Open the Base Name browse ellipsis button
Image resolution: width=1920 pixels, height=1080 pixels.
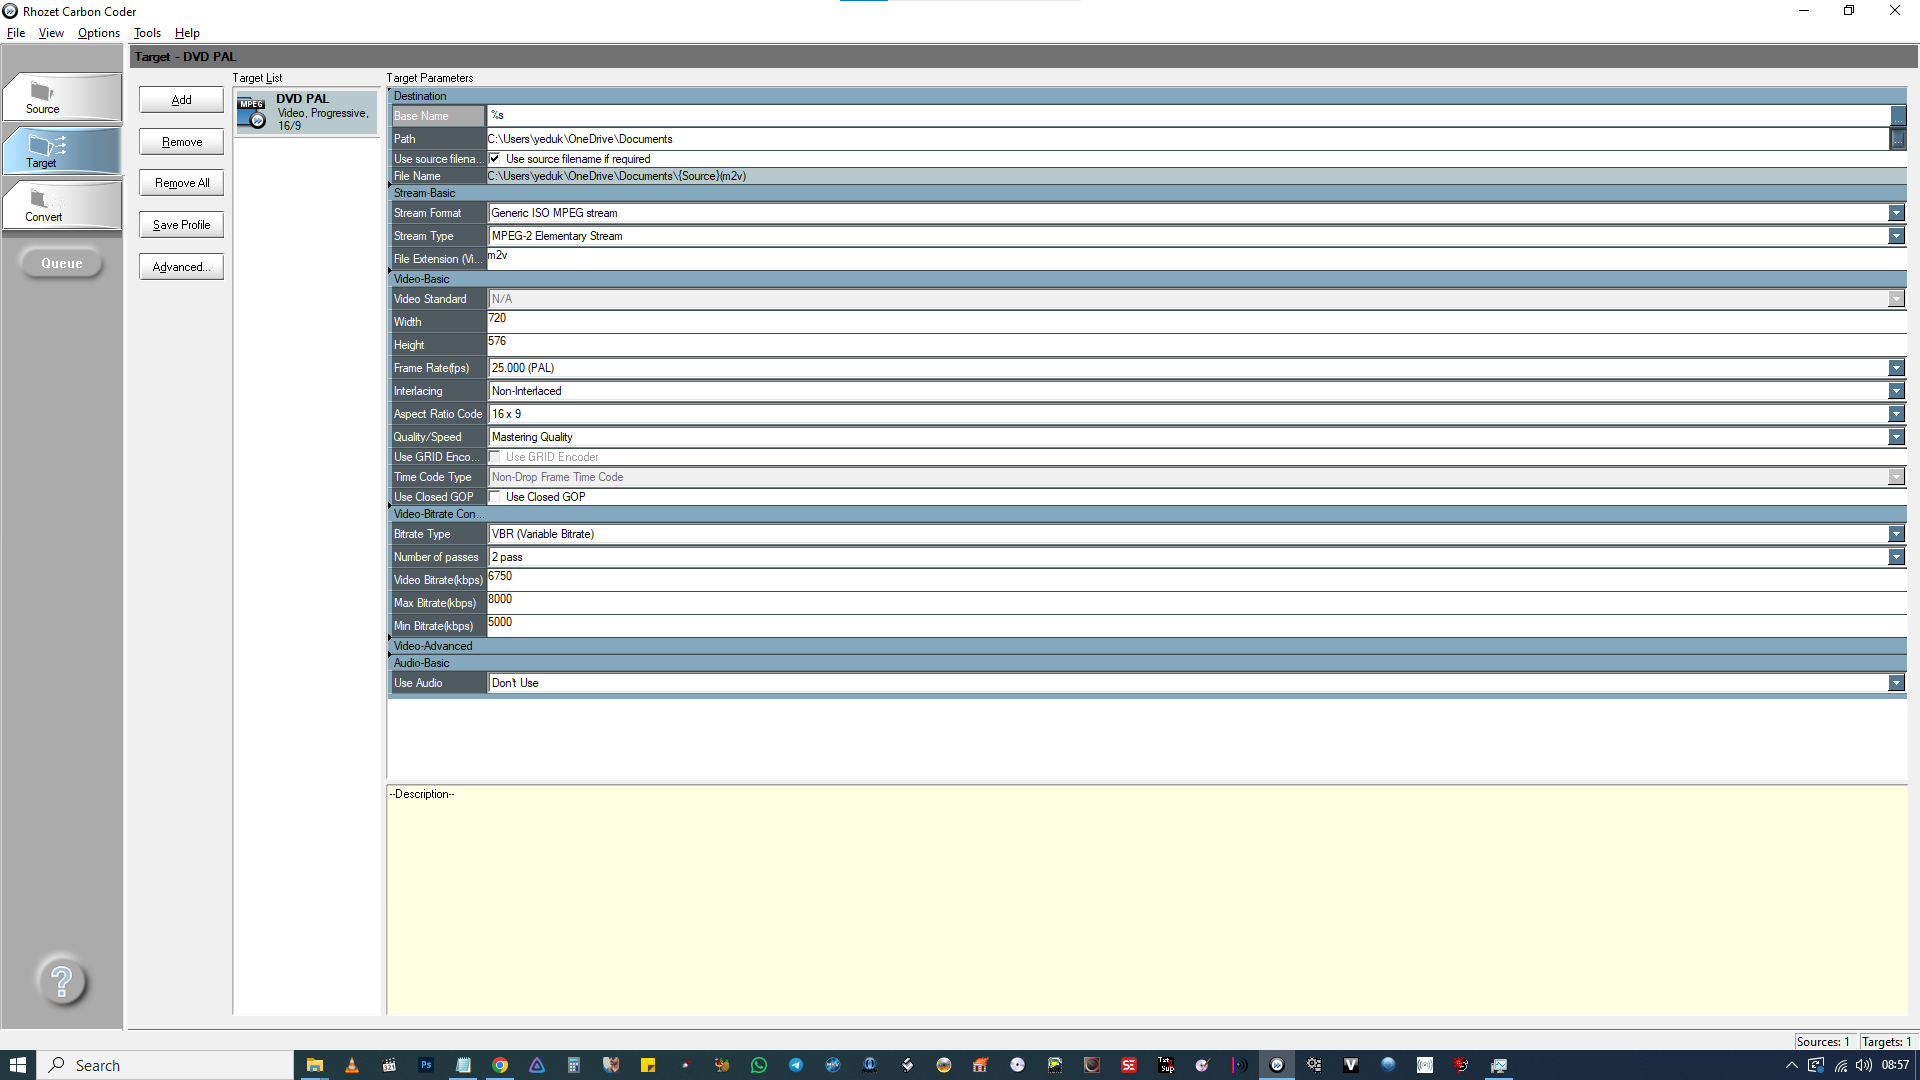point(1898,116)
